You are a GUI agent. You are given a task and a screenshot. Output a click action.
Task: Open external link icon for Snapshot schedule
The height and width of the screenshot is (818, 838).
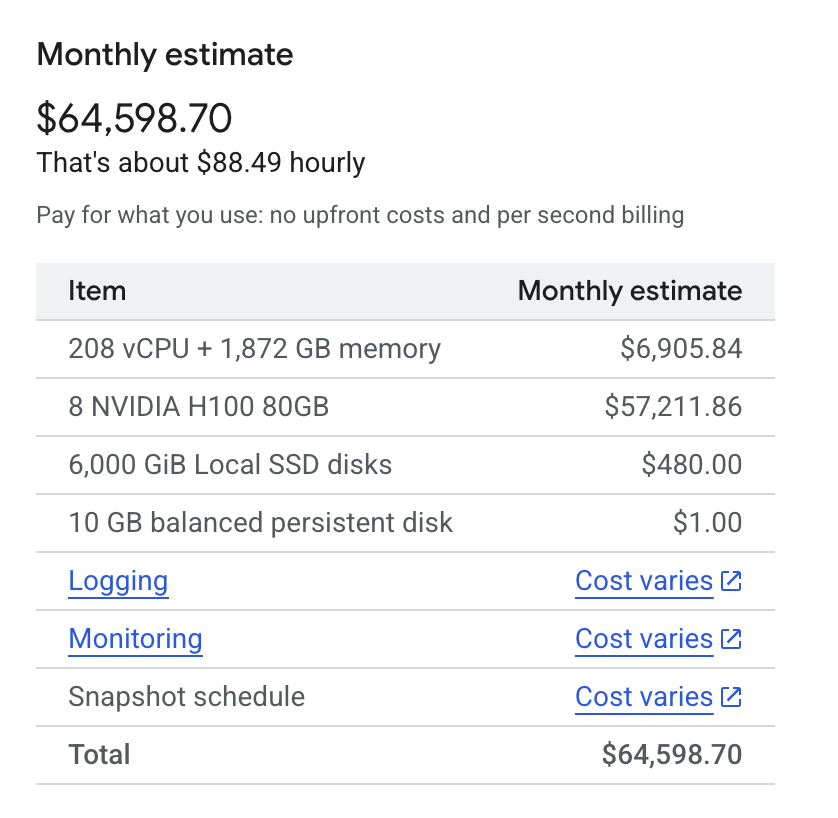pyautogui.click(x=732, y=697)
